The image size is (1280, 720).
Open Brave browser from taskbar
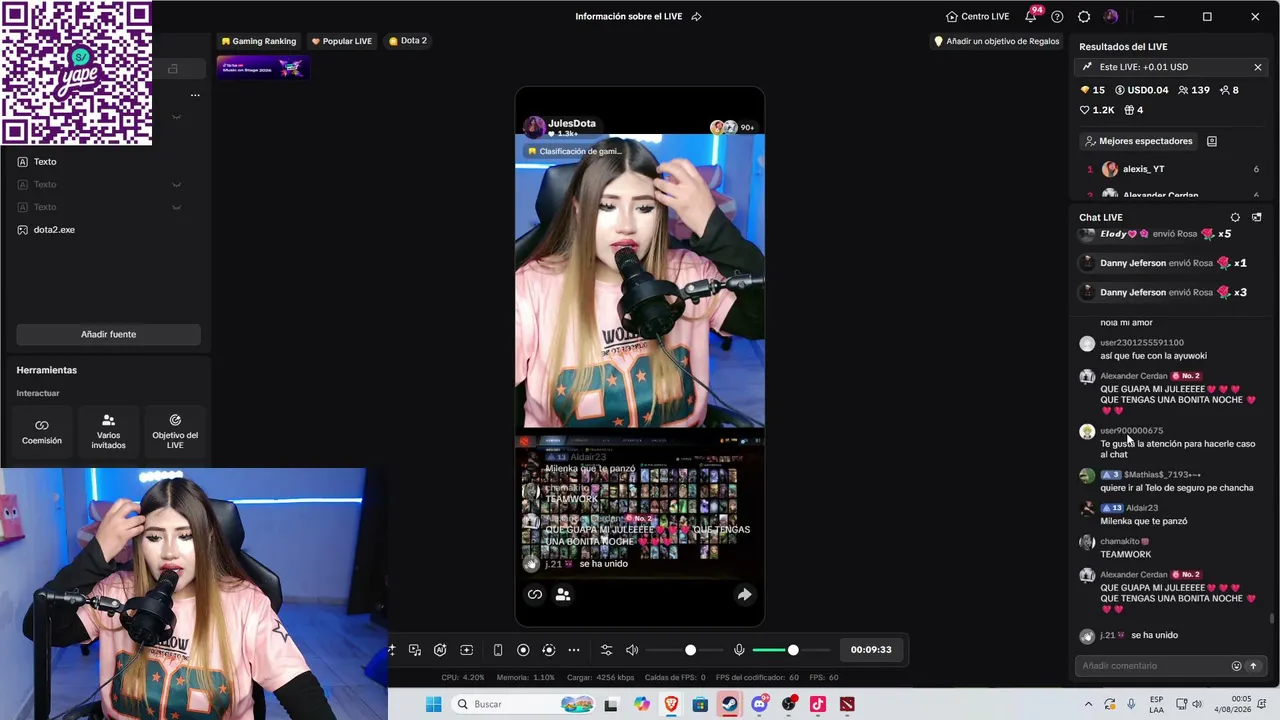671,704
